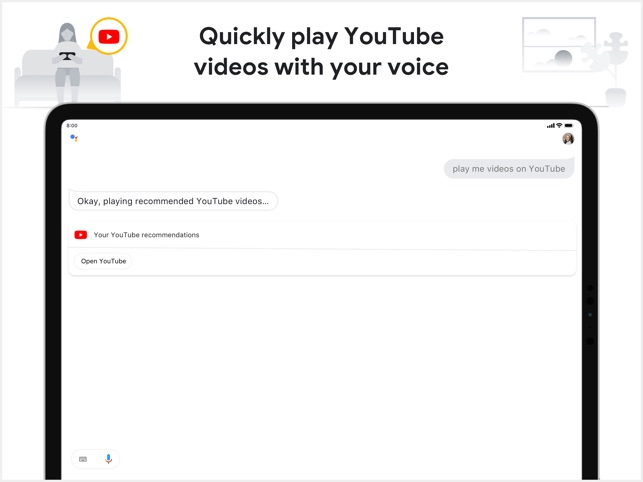Open the keyboard input icon
This screenshot has height=482, width=643.
83,459
